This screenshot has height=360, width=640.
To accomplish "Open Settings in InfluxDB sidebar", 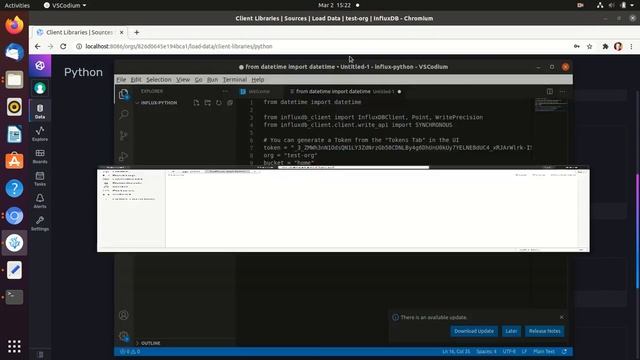I will (40, 223).
